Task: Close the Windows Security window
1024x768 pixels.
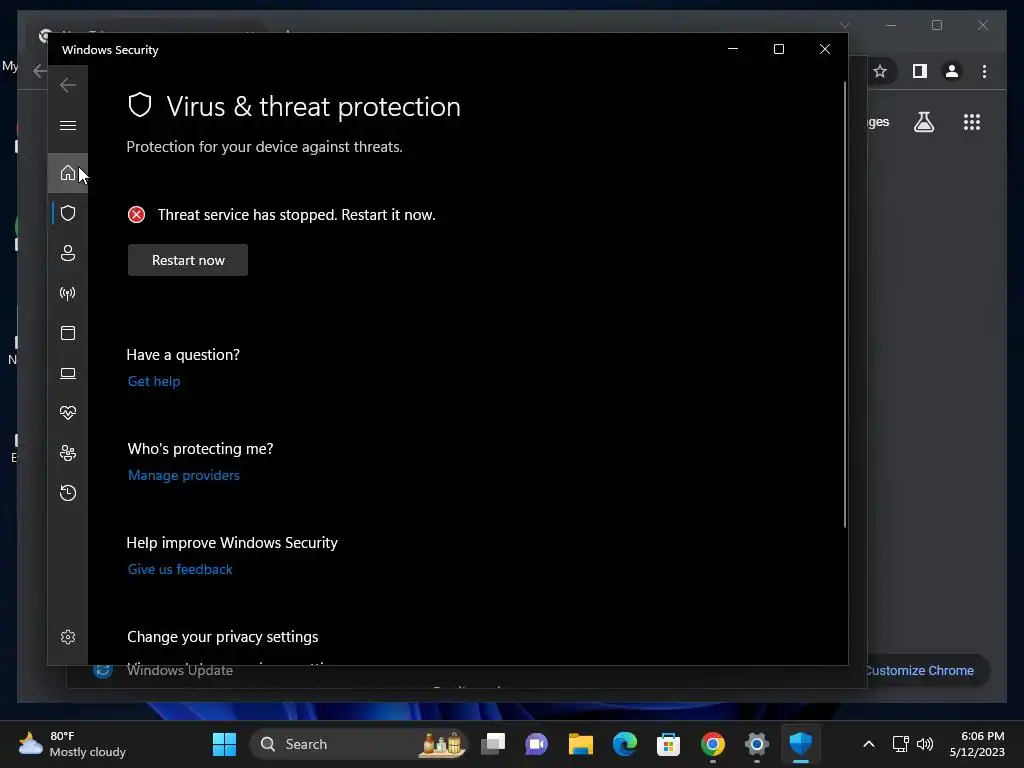Action: pyautogui.click(x=825, y=49)
